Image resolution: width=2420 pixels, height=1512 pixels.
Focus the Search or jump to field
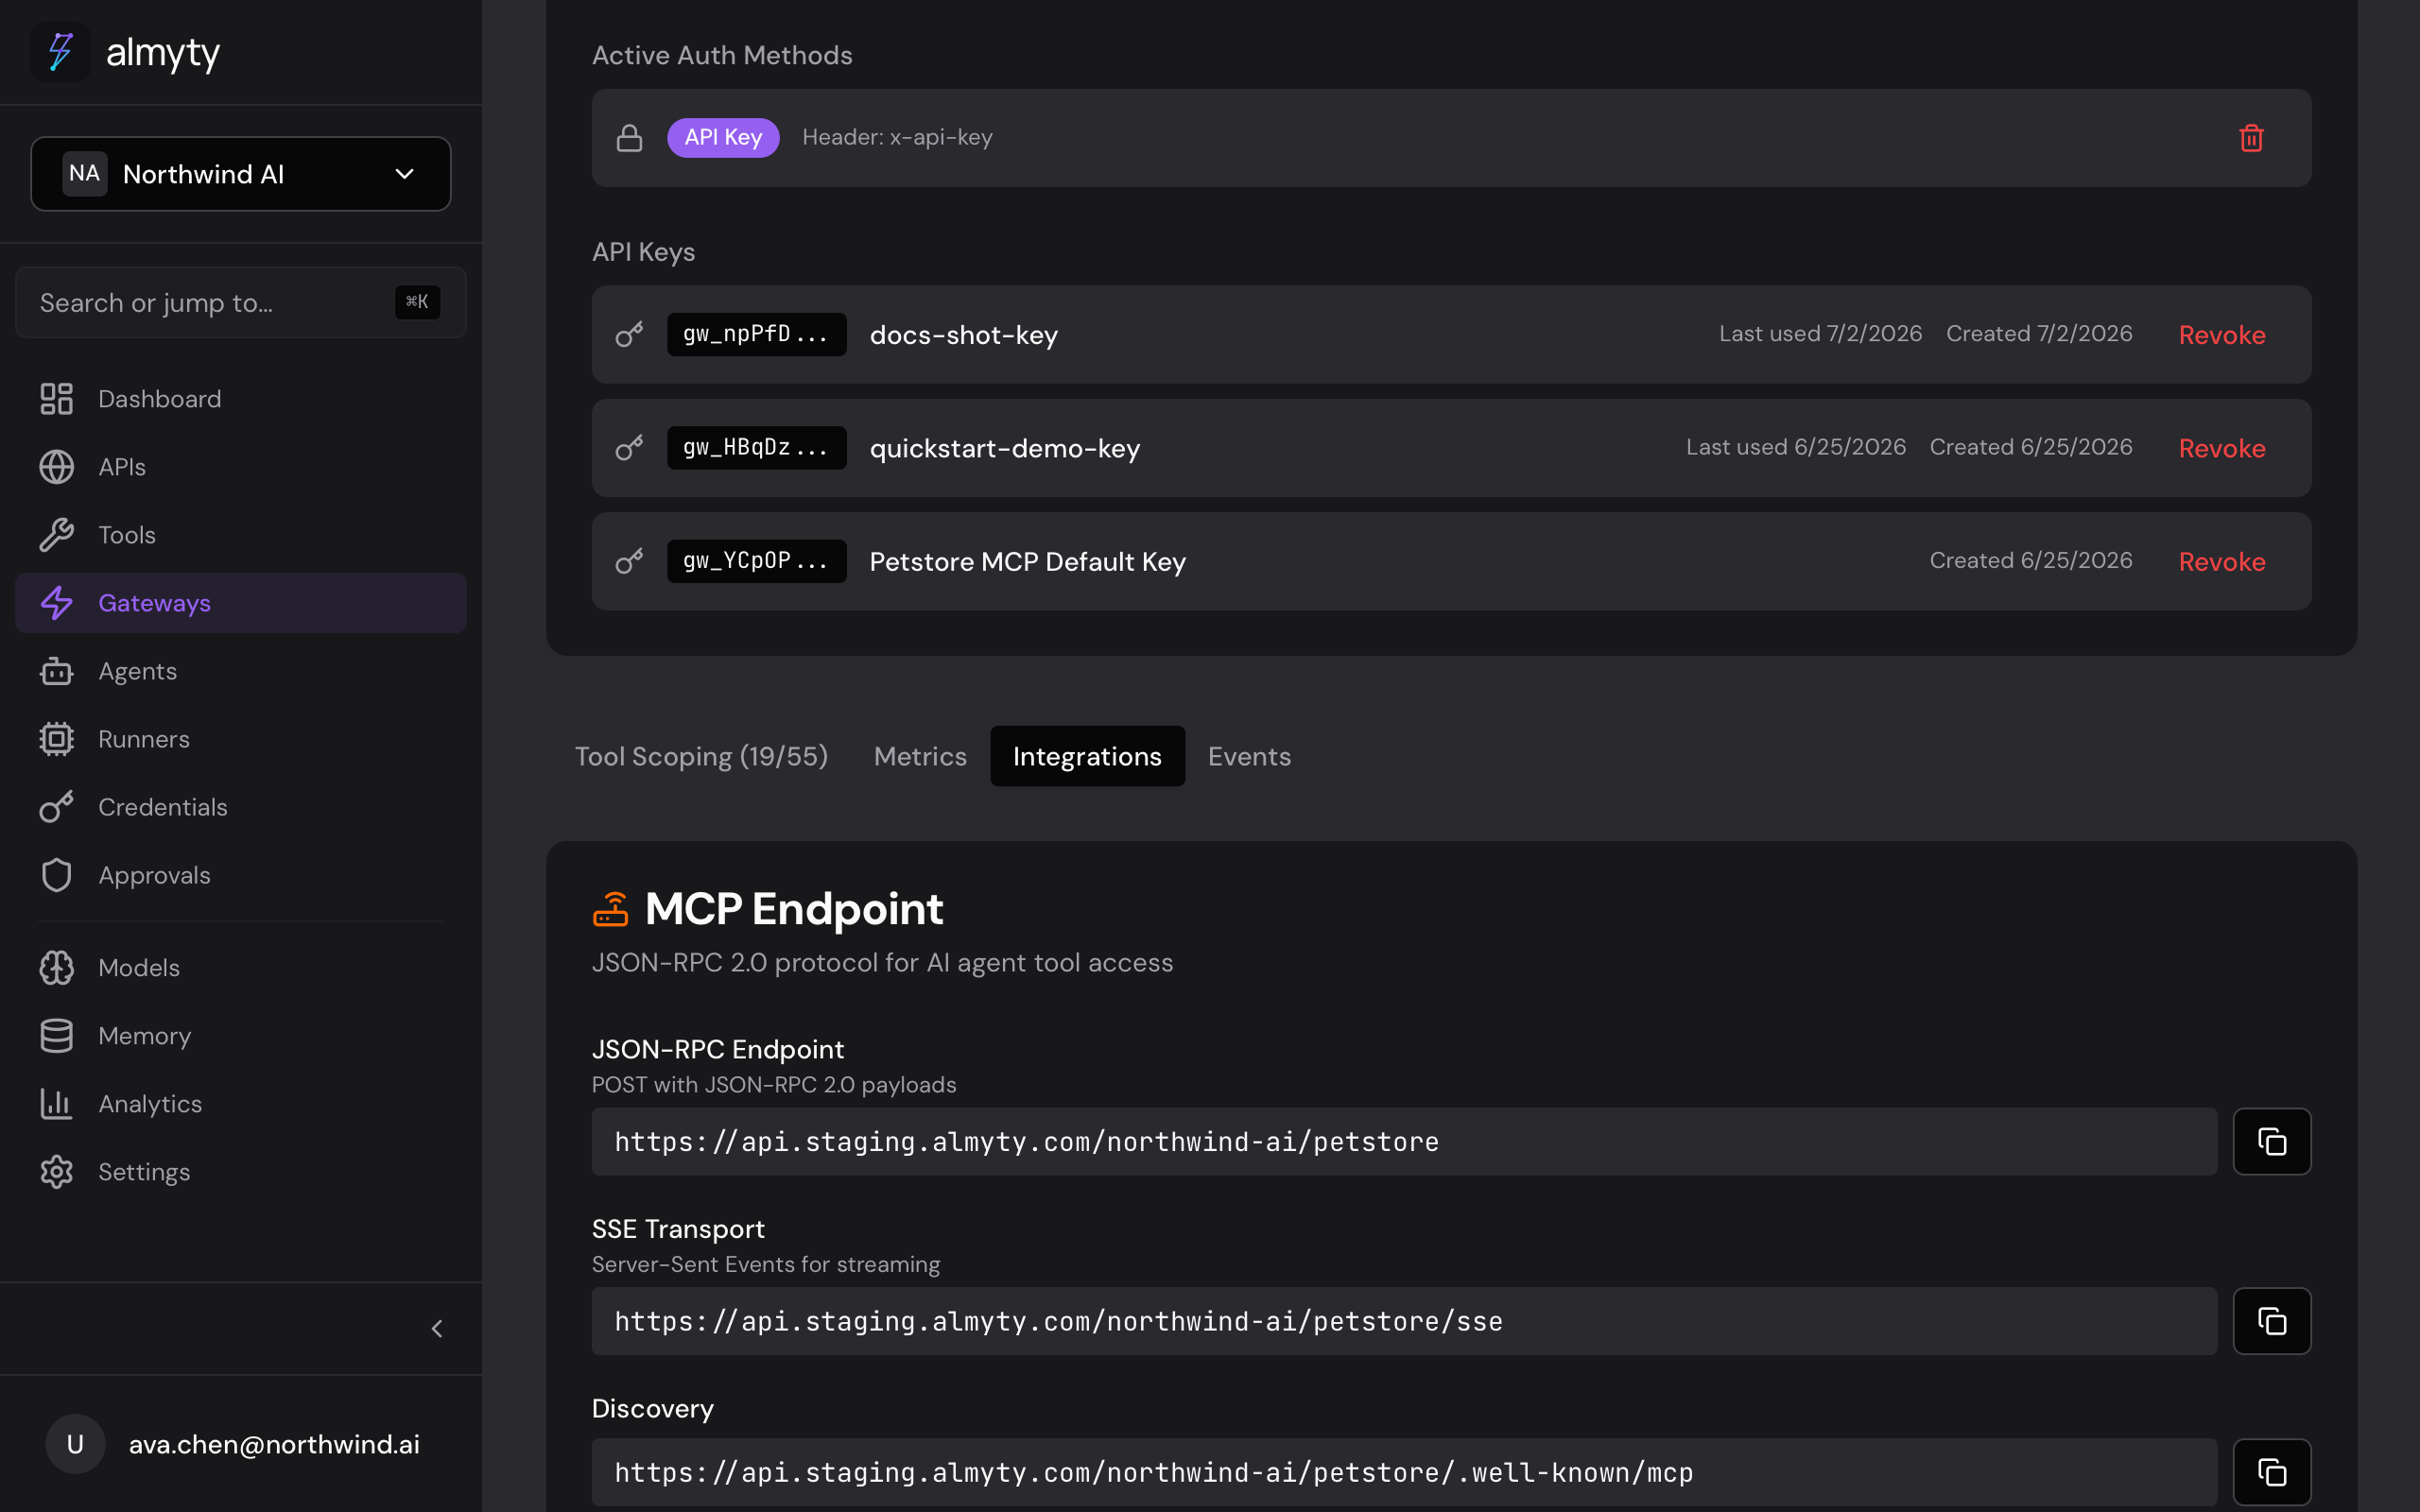(x=241, y=302)
